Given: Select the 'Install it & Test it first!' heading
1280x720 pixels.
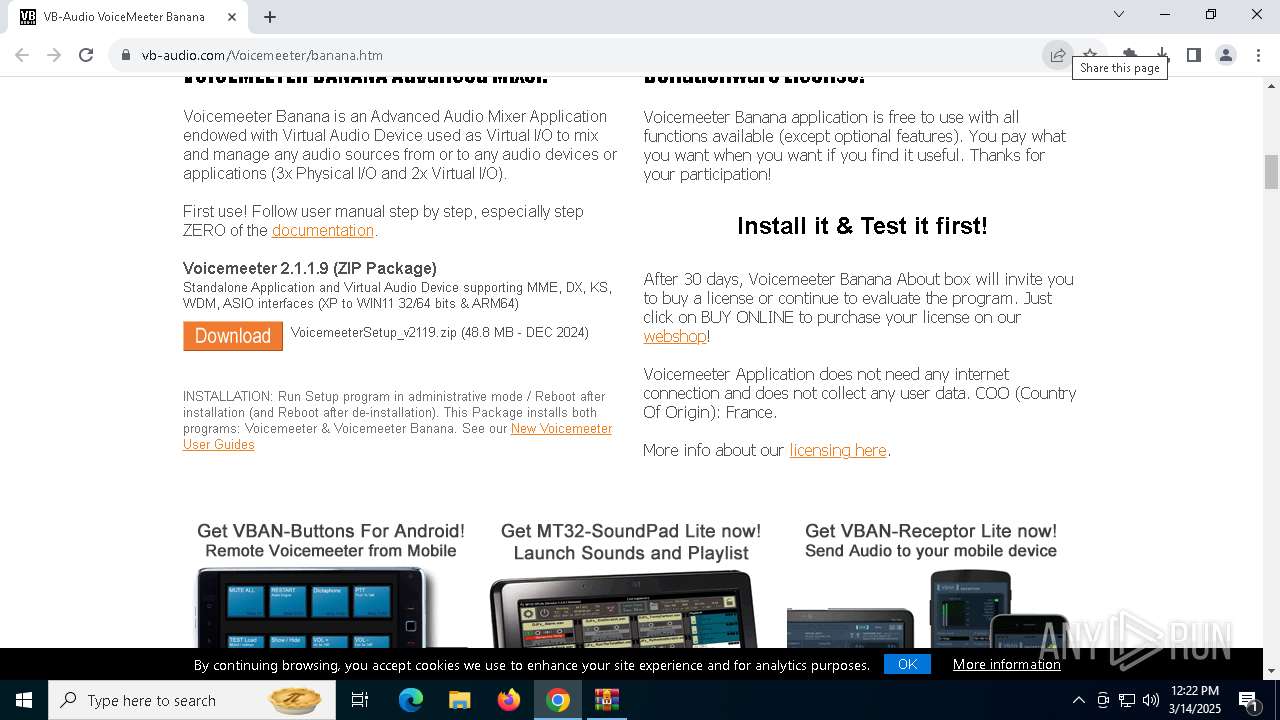Looking at the screenshot, I should coord(862,226).
